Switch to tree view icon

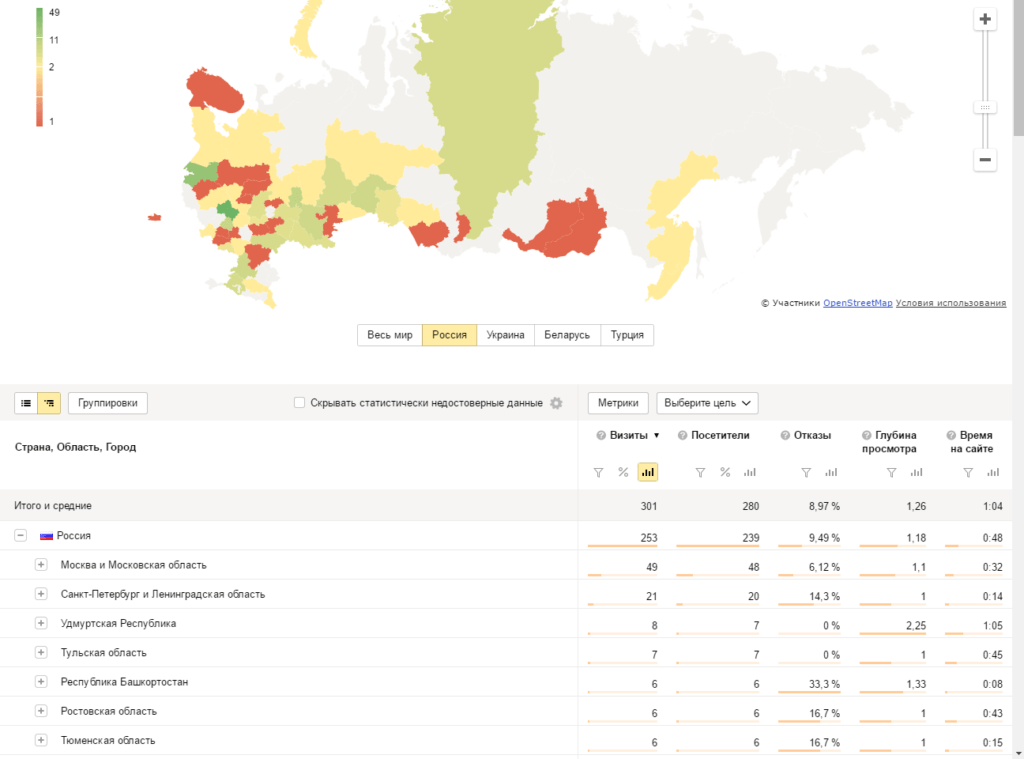click(49, 403)
